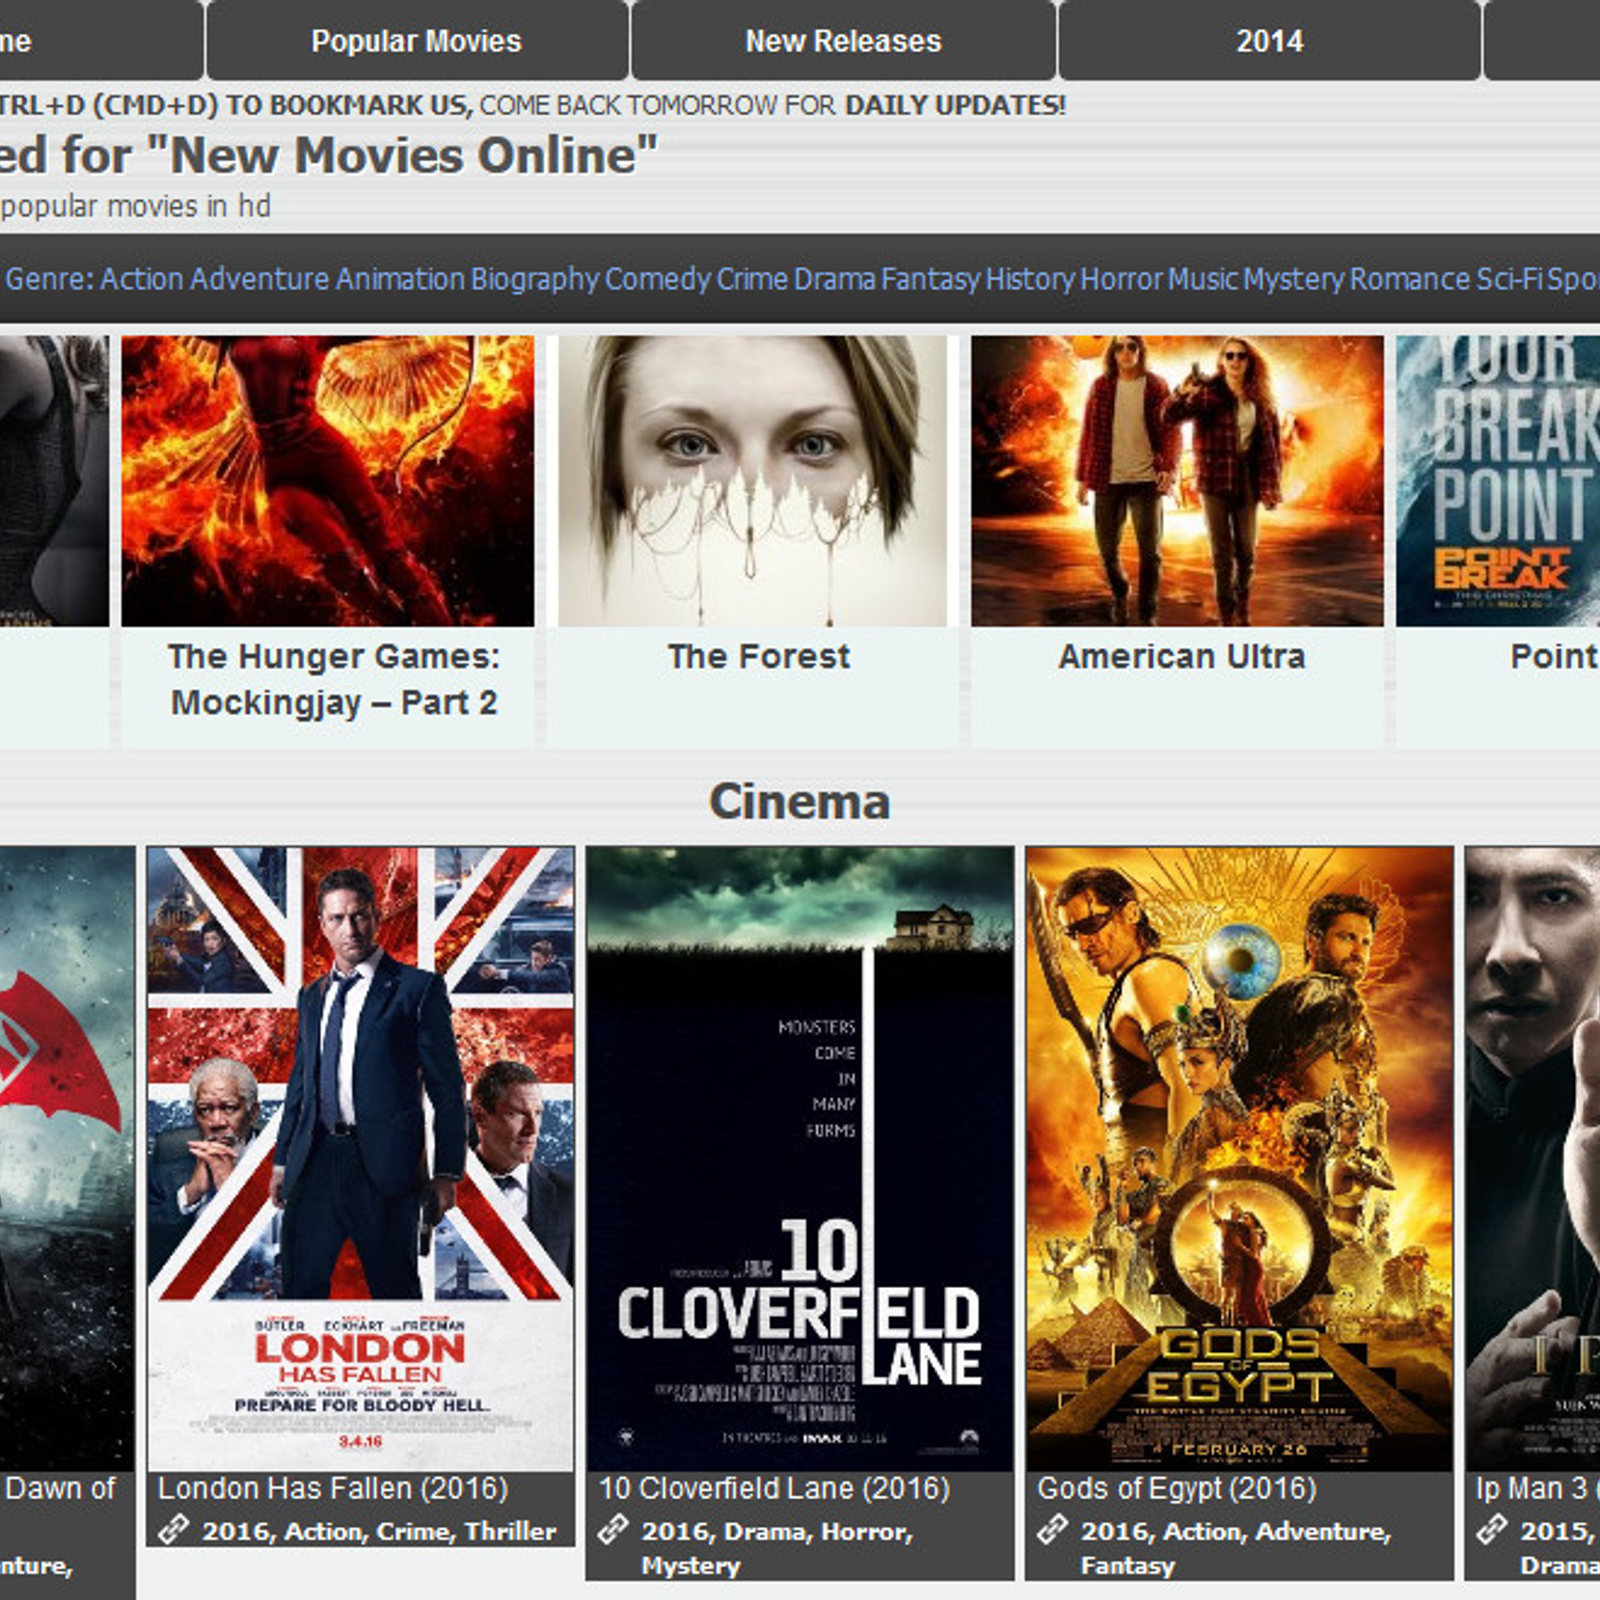Filter by History genre

(1030, 279)
